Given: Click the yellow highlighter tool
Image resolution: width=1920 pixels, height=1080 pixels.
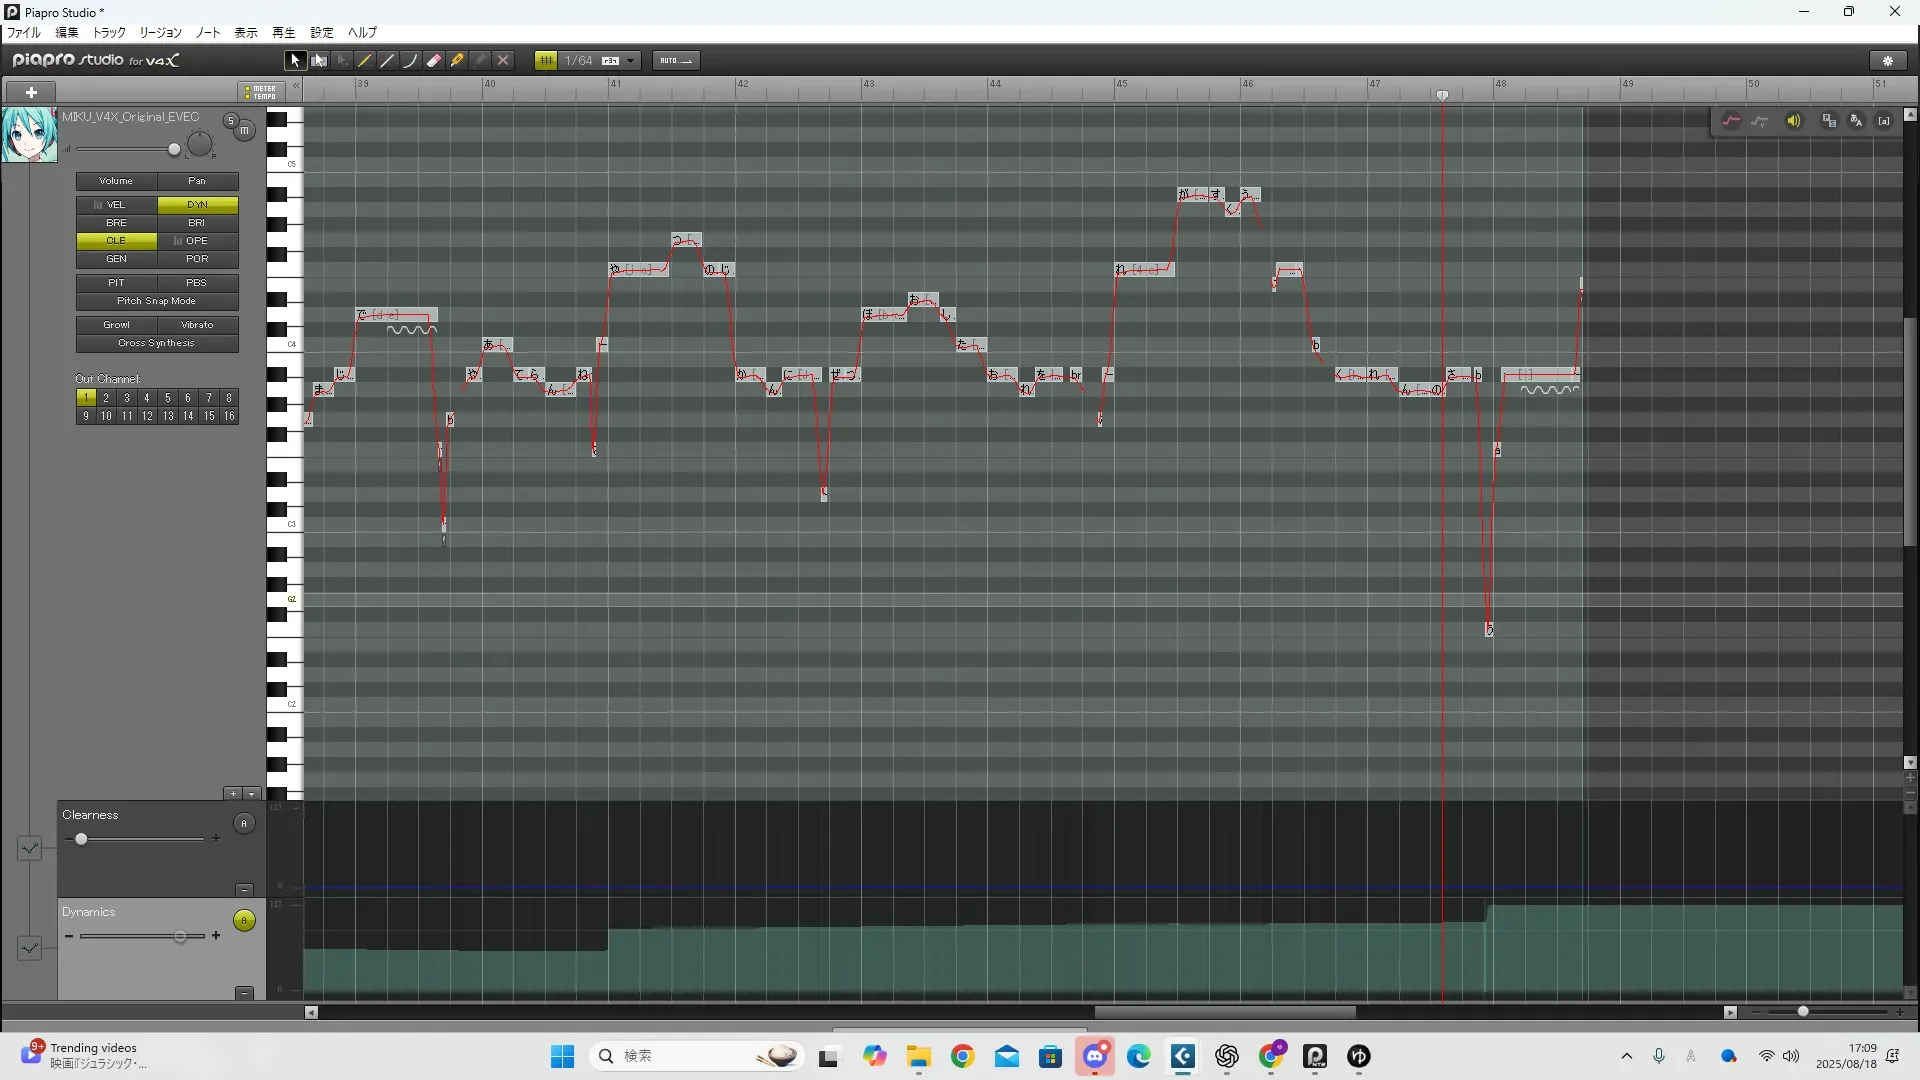Looking at the screenshot, I should pyautogui.click(x=457, y=61).
